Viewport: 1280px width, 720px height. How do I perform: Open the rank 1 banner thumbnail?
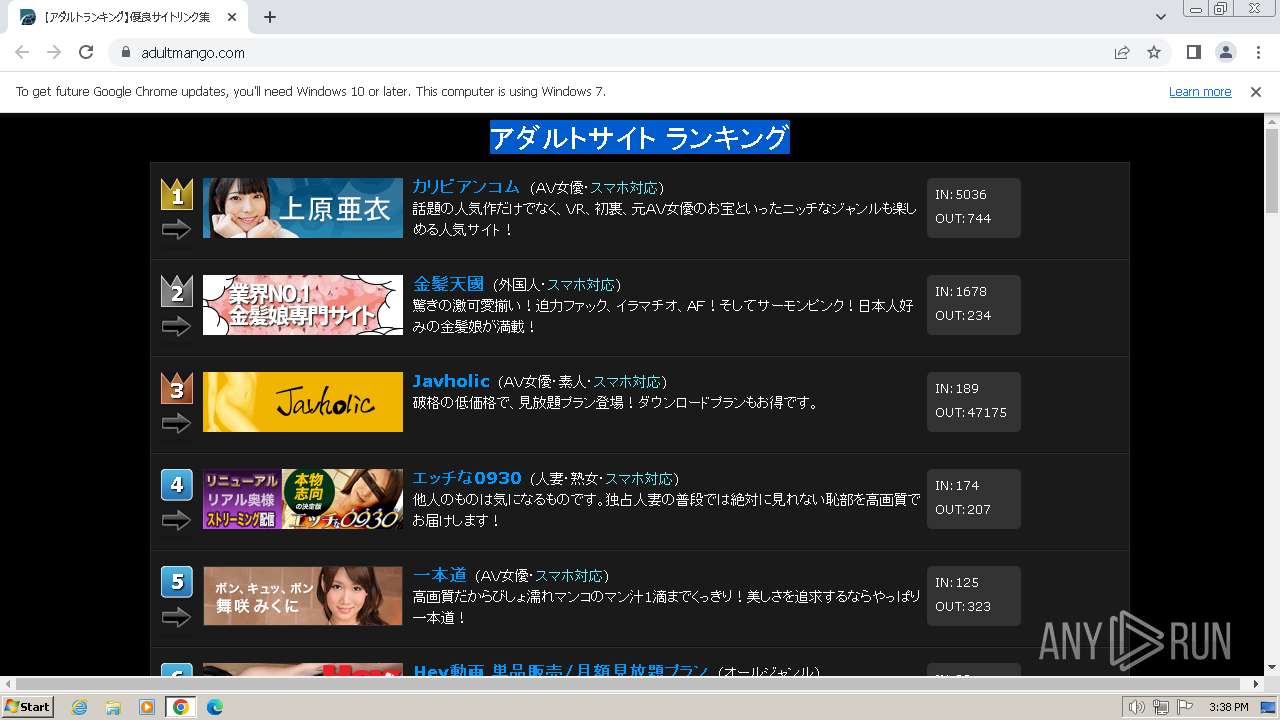[303, 208]
